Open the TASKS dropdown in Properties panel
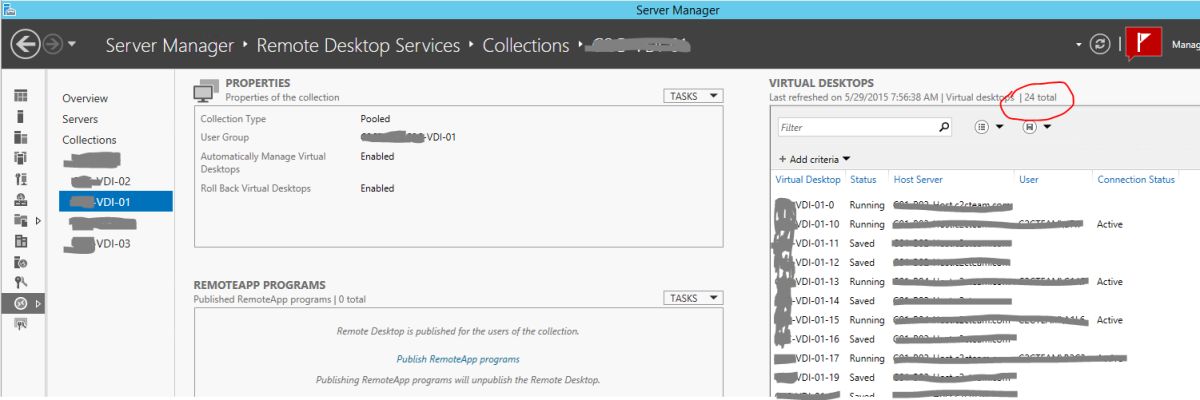This screenshot has width=1200, height=400. tap(692, 96)
